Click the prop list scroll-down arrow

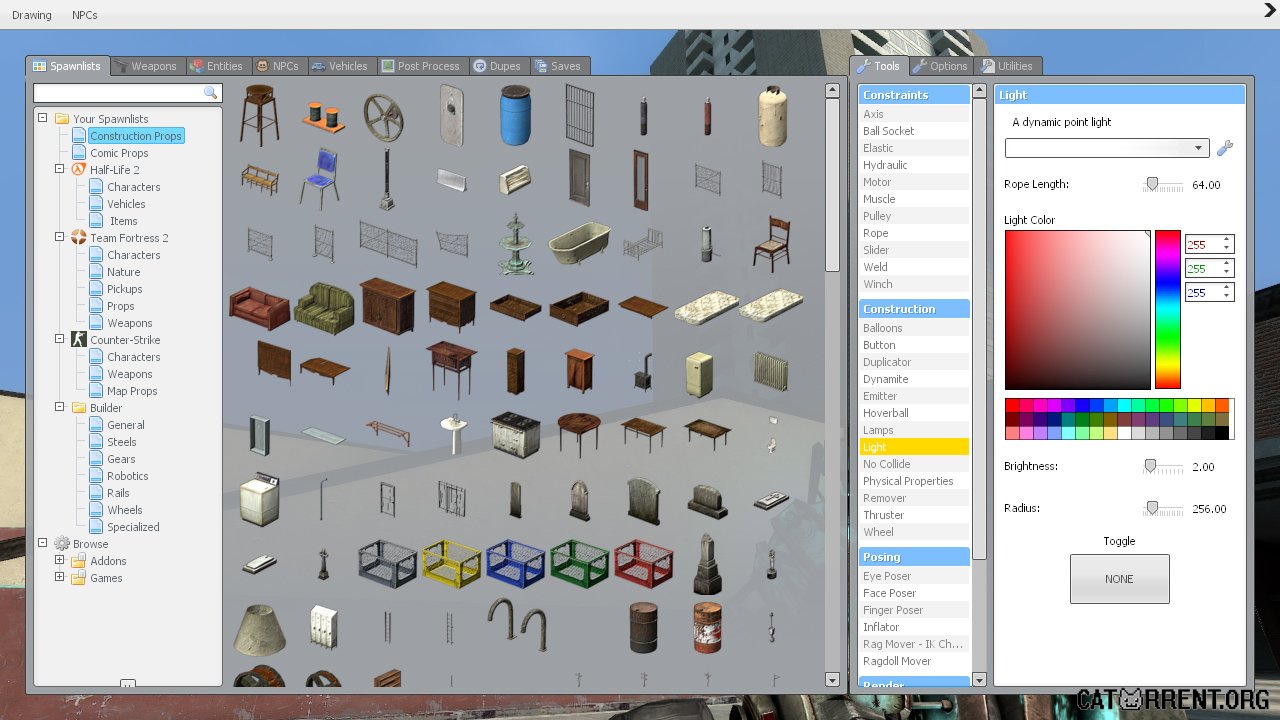click(x=832, y=680)
